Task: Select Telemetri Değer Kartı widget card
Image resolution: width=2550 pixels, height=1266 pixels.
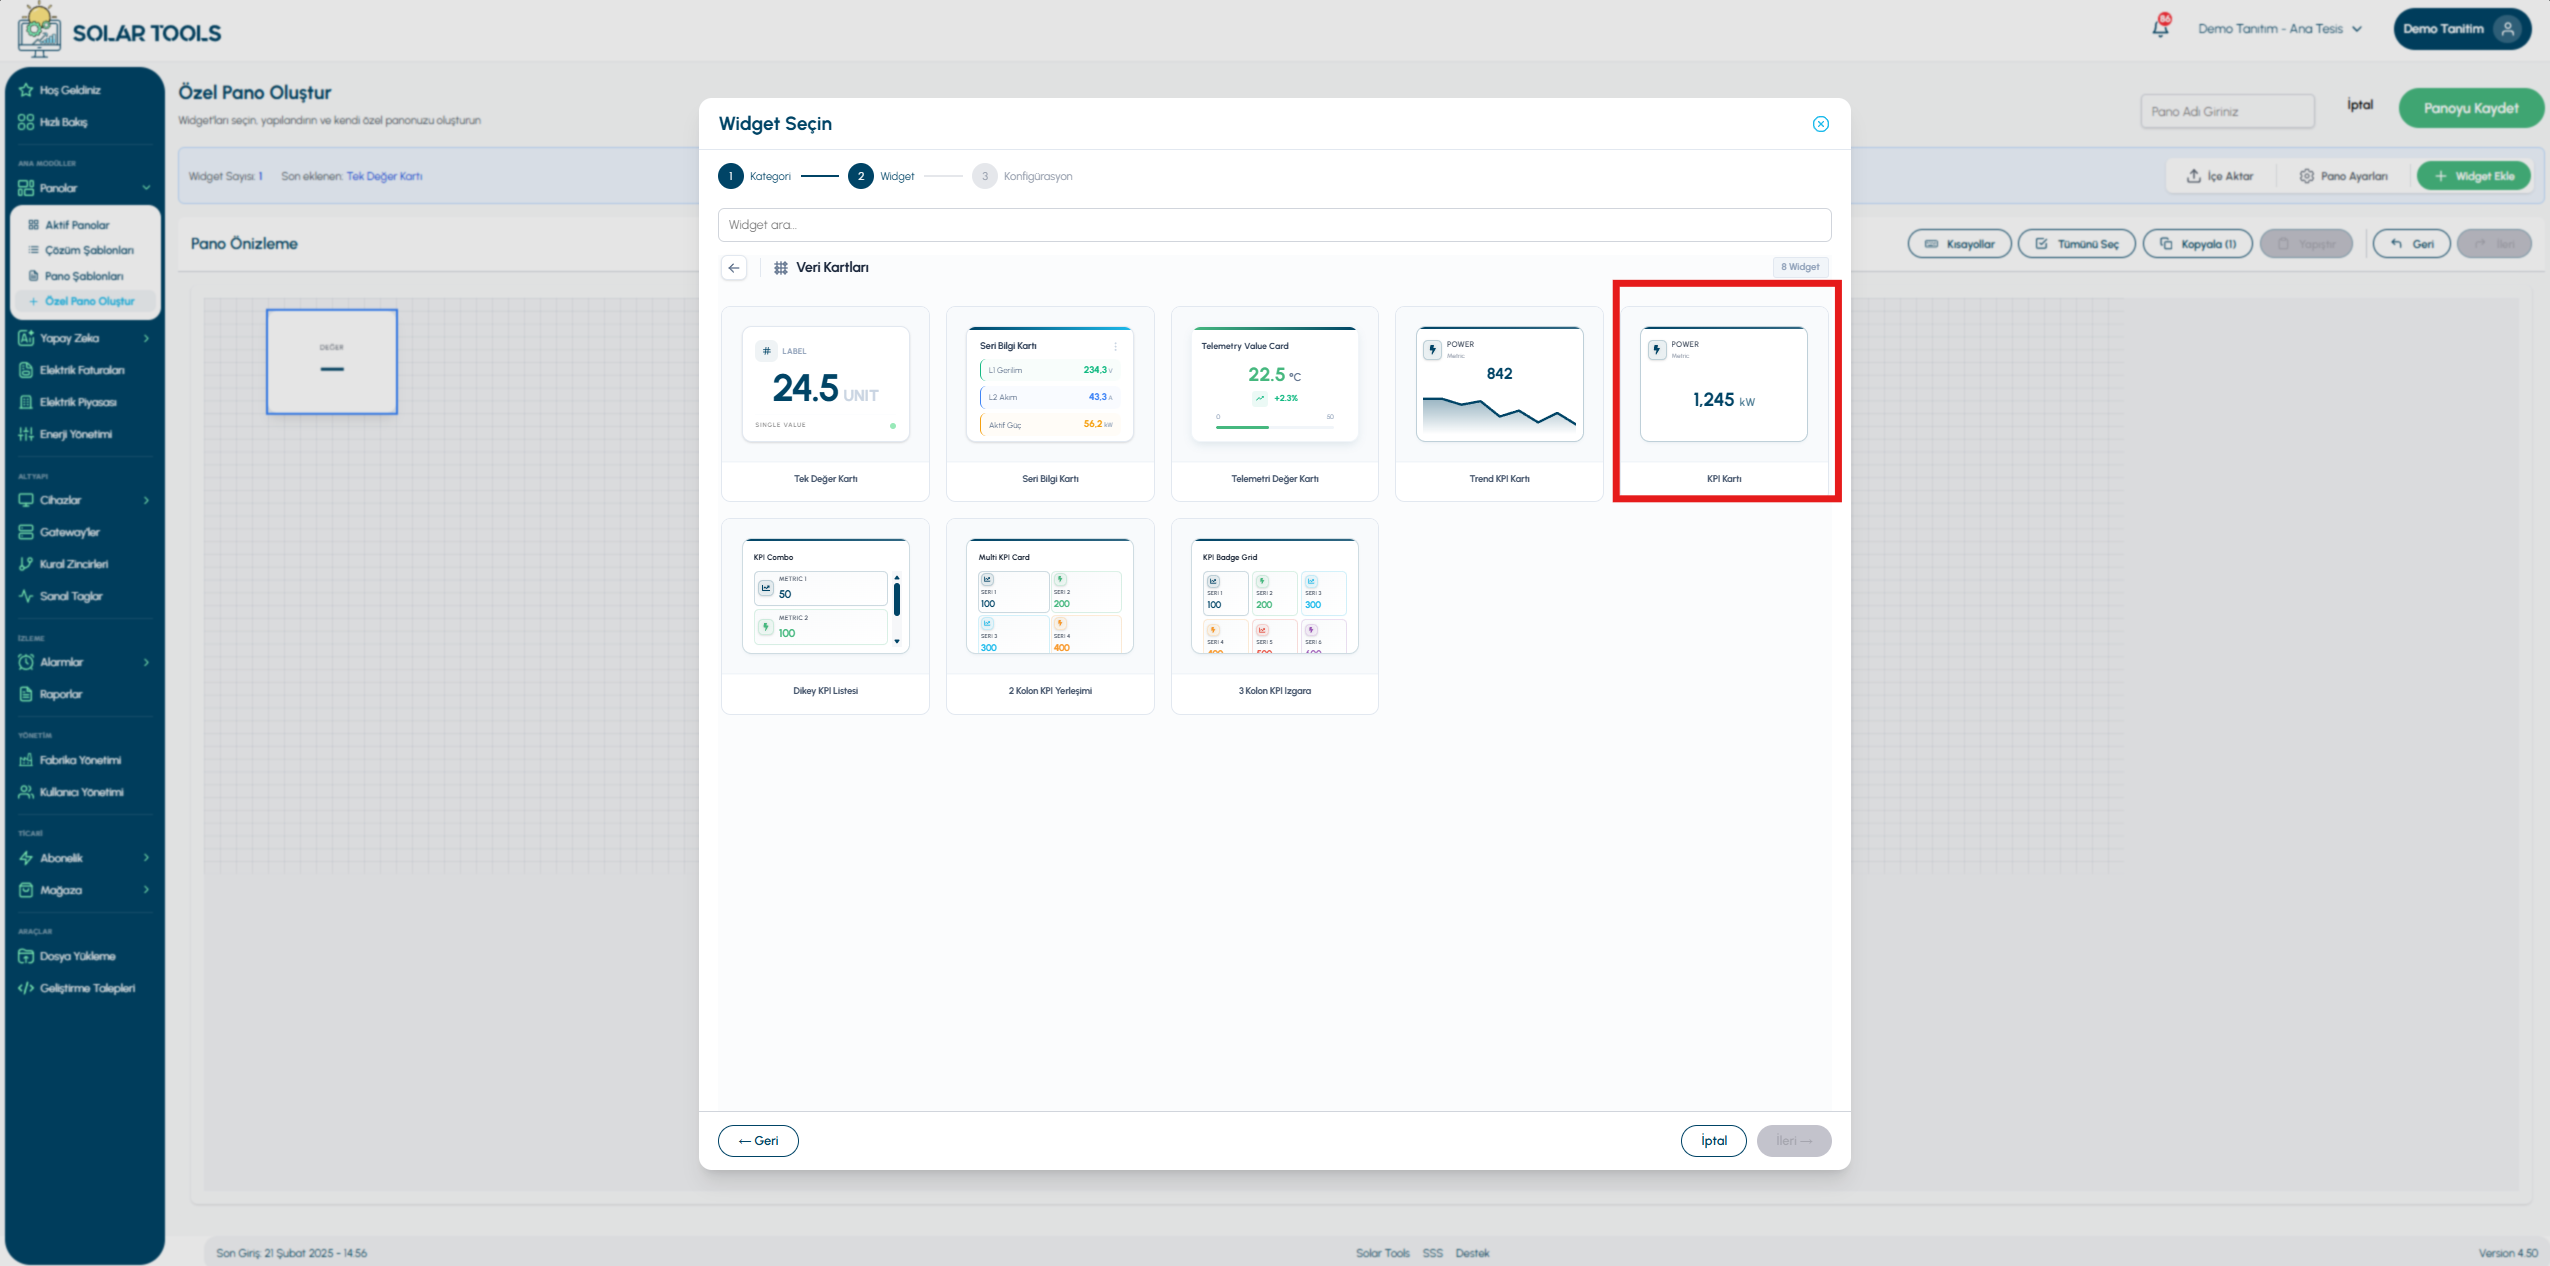Action: tap(1274, 404)
